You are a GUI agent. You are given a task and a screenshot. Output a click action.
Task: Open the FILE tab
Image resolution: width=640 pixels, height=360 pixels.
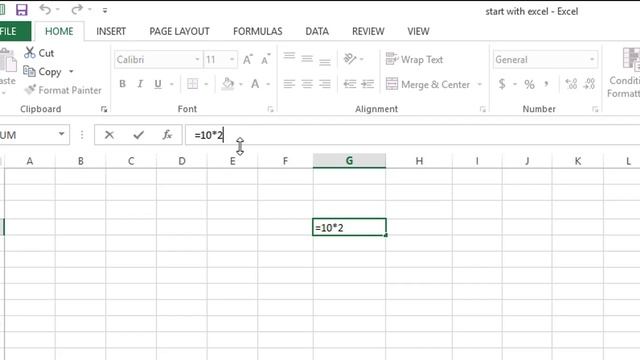tap(9, 31)
